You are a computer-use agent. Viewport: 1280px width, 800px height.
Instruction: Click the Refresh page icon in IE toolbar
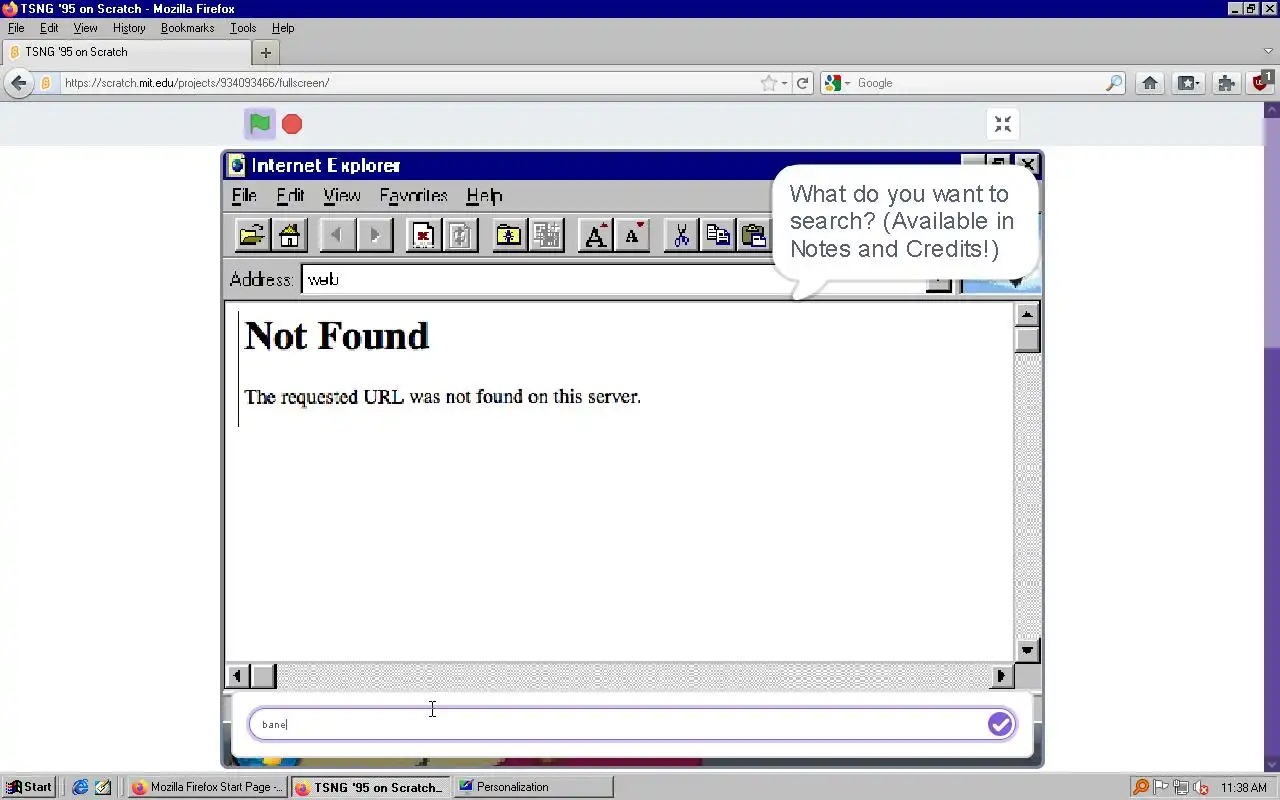[460, 235]
